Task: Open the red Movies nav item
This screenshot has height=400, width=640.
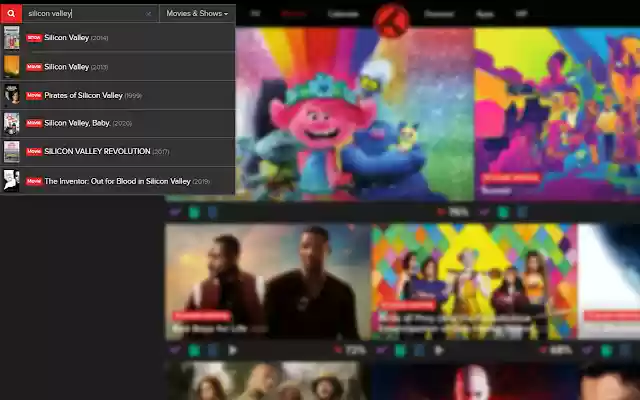Action: click(293, 13)
